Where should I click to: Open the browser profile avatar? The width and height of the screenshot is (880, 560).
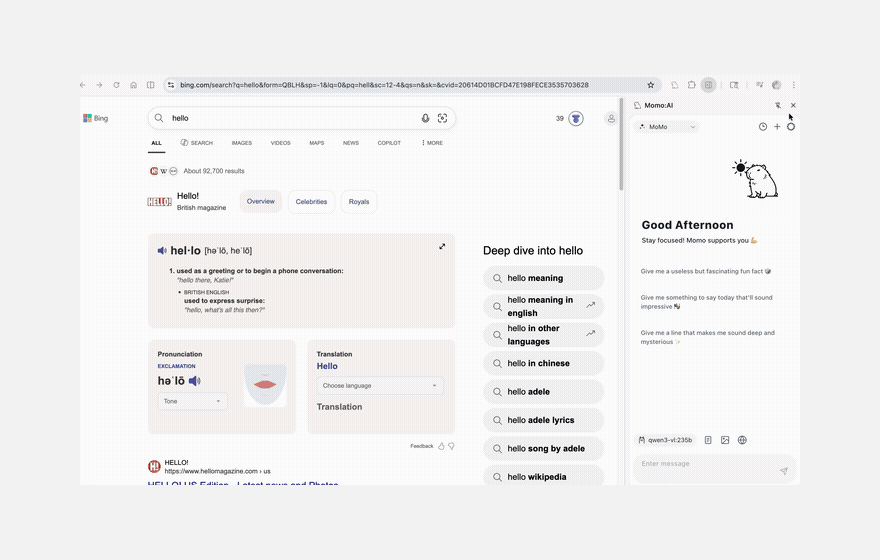point(776,85)
